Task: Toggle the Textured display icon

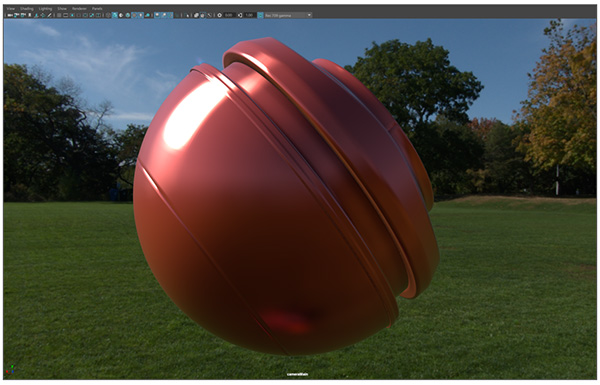Action: (x=134, y=15)
